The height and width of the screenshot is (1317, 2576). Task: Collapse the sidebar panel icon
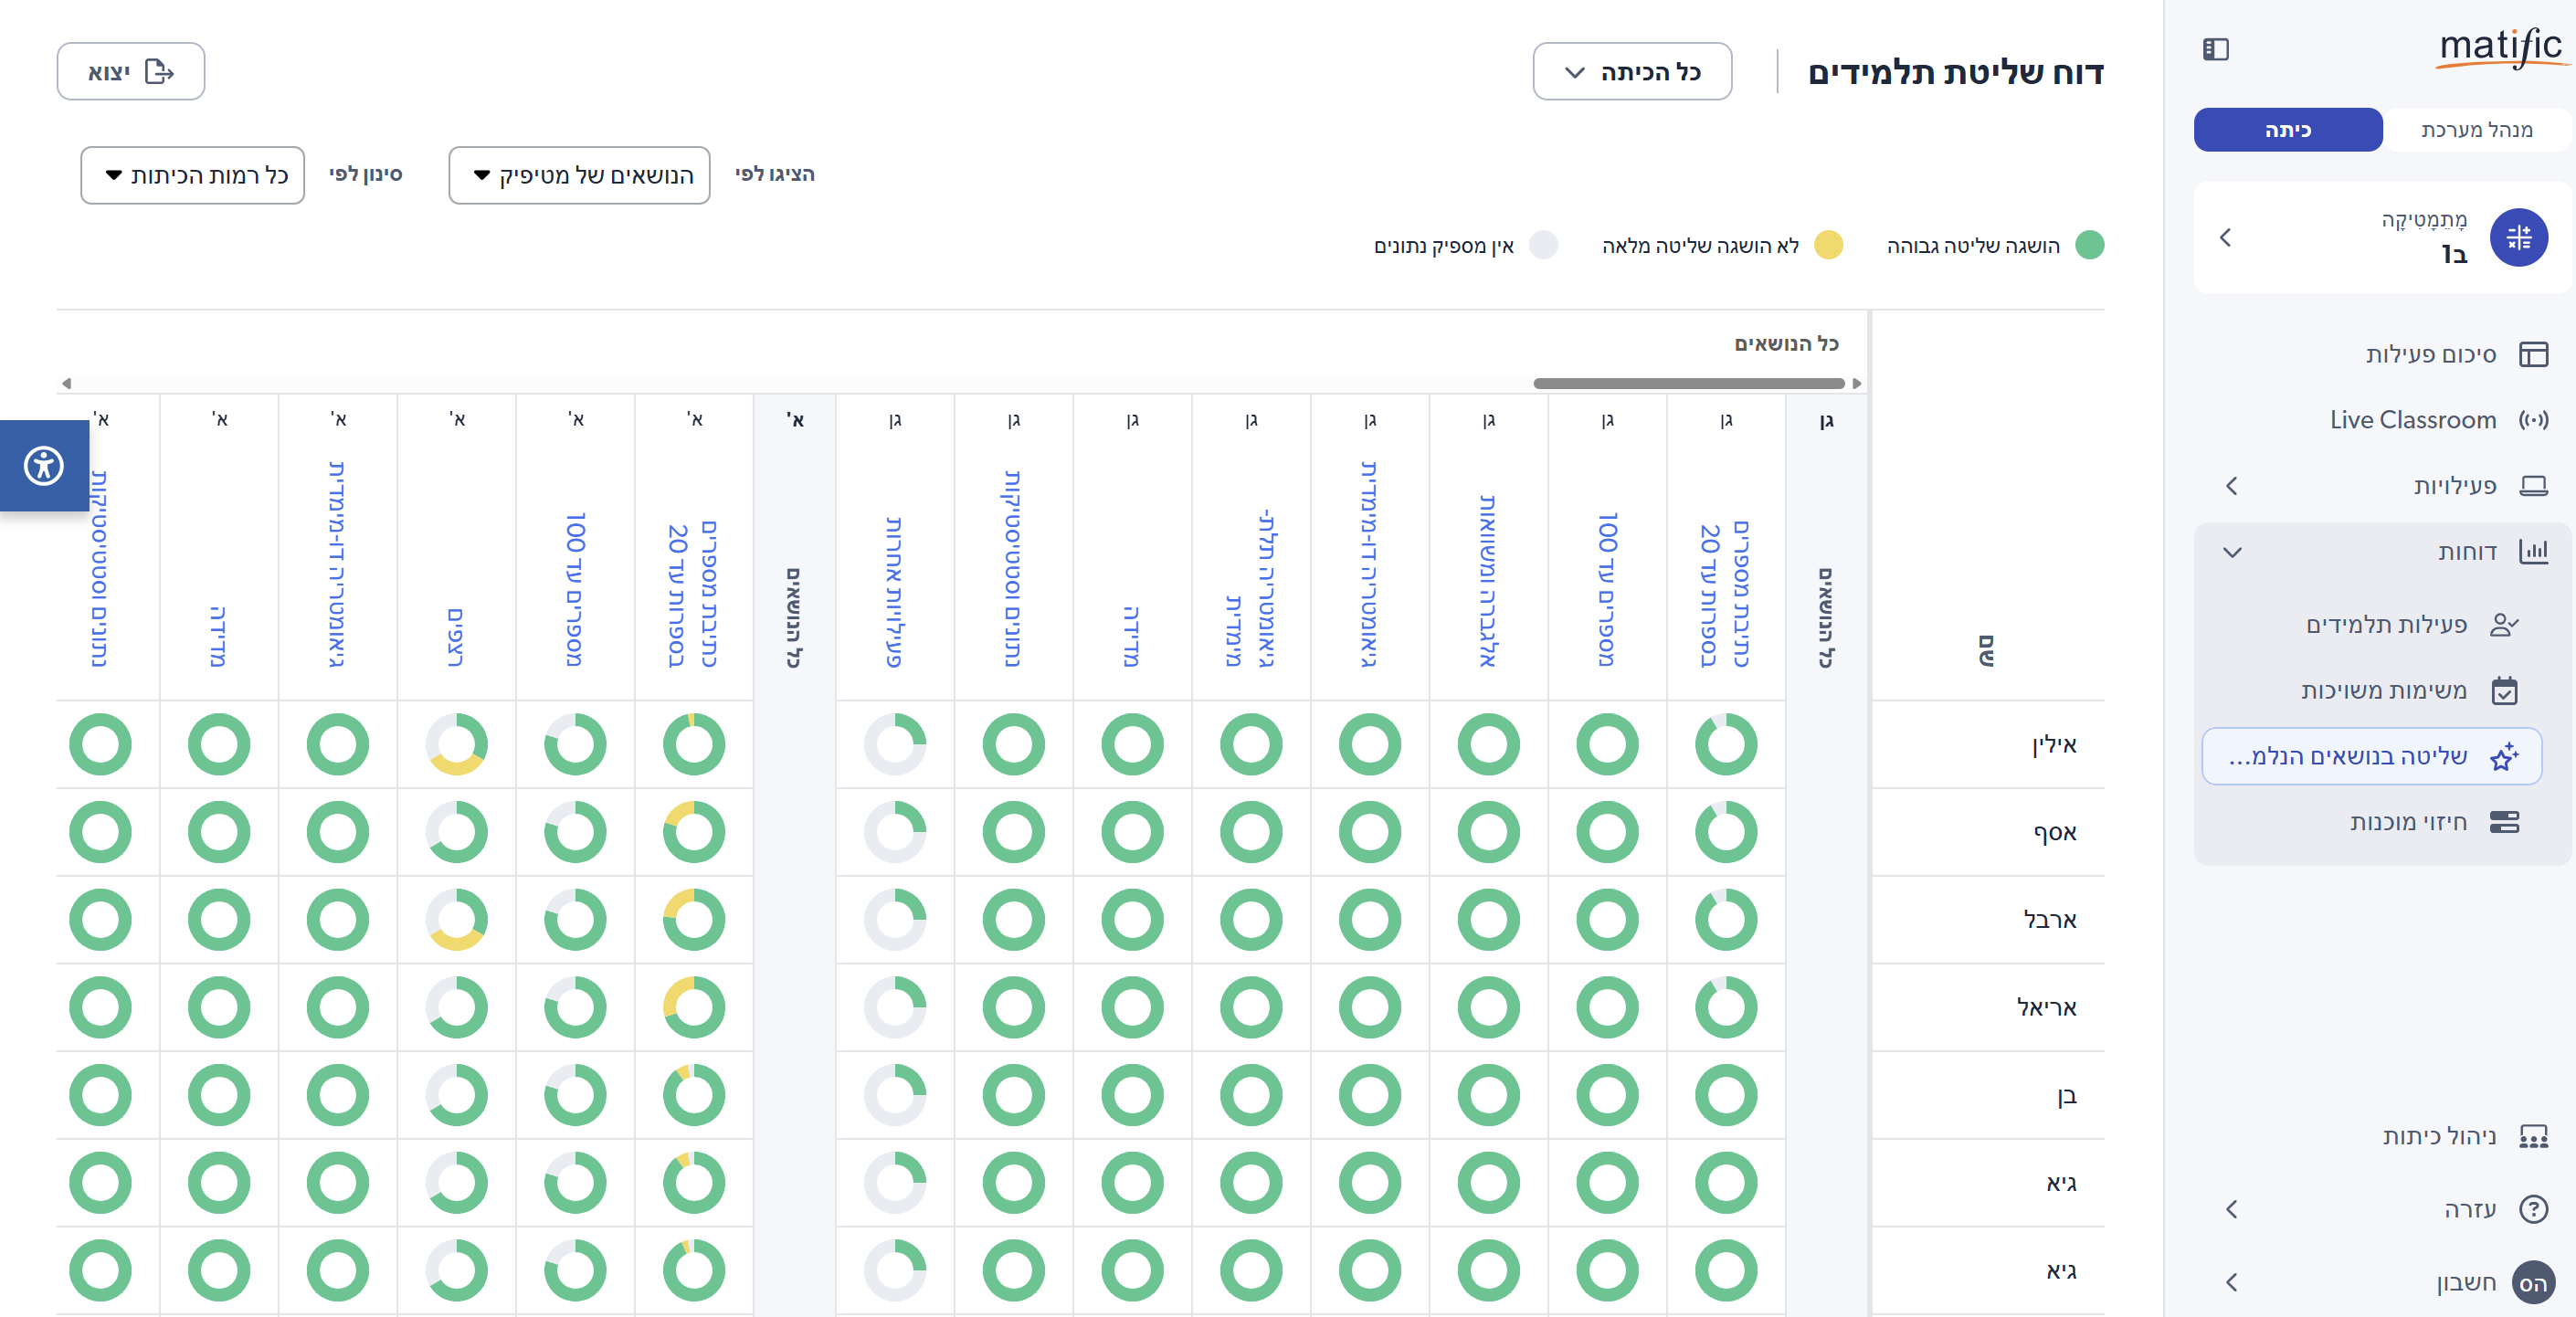coord(2215,49)
